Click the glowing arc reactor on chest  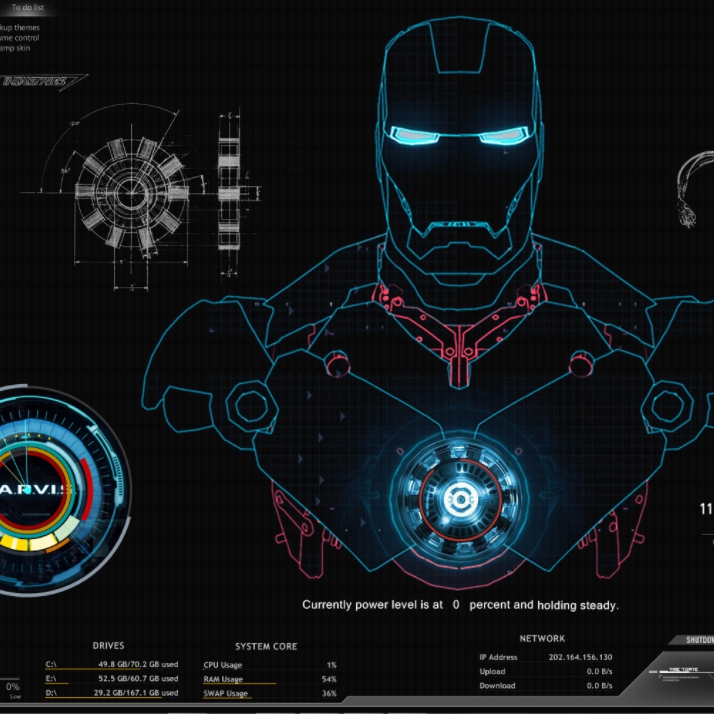click(x=460, y=500)
